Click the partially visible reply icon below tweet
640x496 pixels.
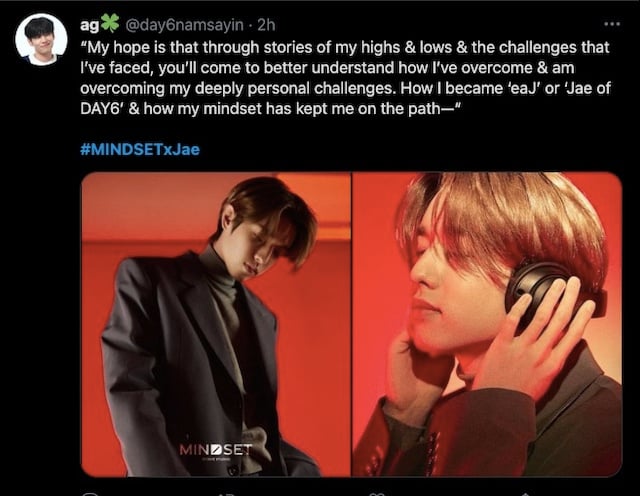90,494
